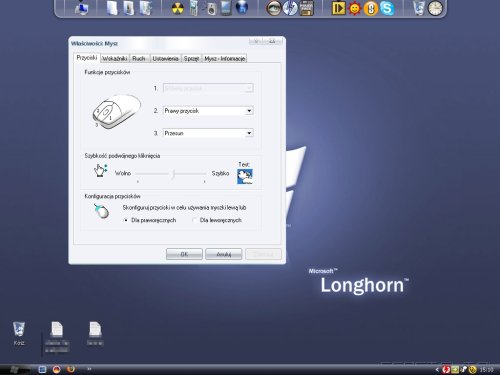Click the double-click speed slider thumb
The image size is (500, 375).
tap(173, 174)
